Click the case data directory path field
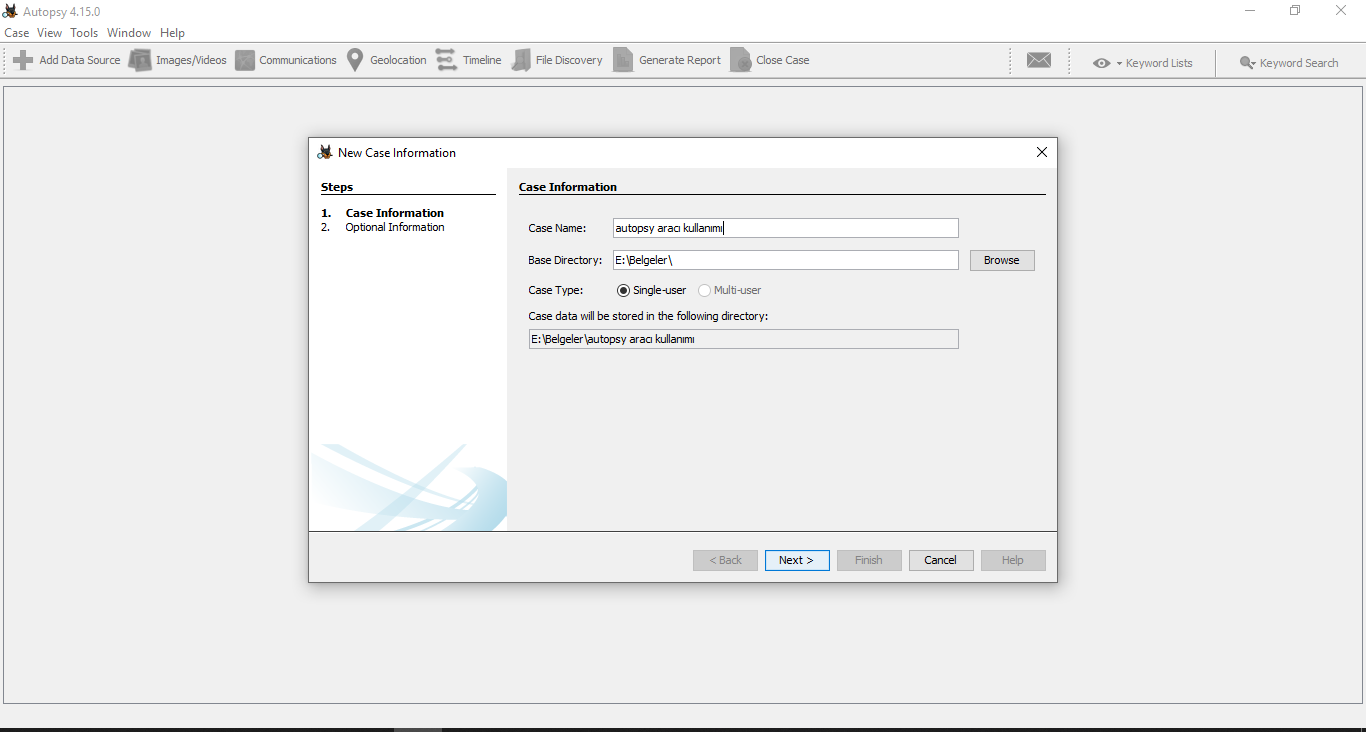 point(743,339)
